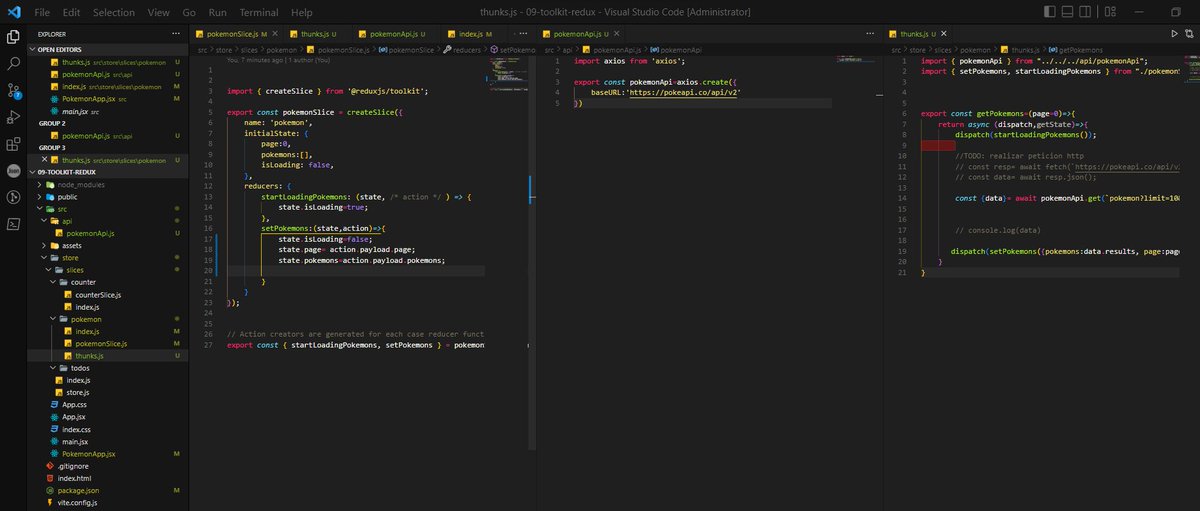Image resolution: width=1200 pixels, height=511 pixels.
Task: Click the VS Code logo icon
Action: (12, 12)
